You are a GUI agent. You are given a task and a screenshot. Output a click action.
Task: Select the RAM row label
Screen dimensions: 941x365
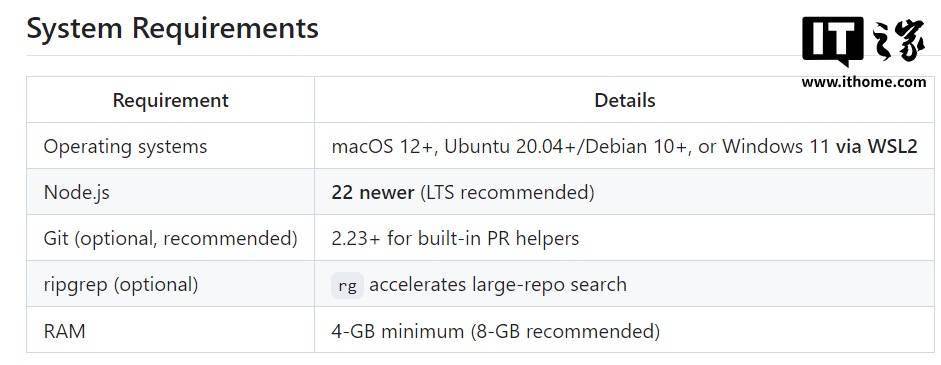(x=64, y=331)
